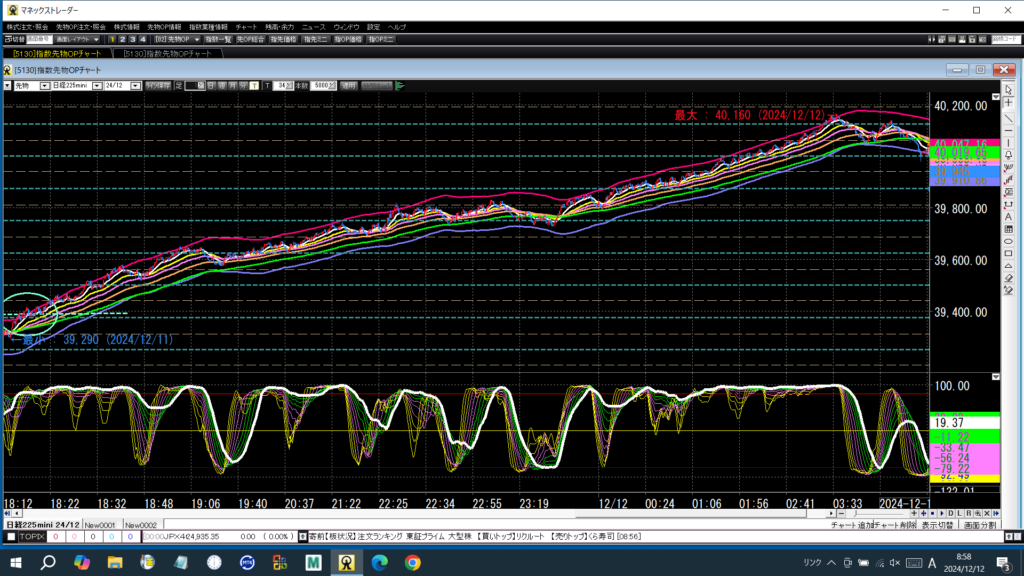Click the 指先価格 button
Viewport: 1024px width, 576px height.
[283, 39]
